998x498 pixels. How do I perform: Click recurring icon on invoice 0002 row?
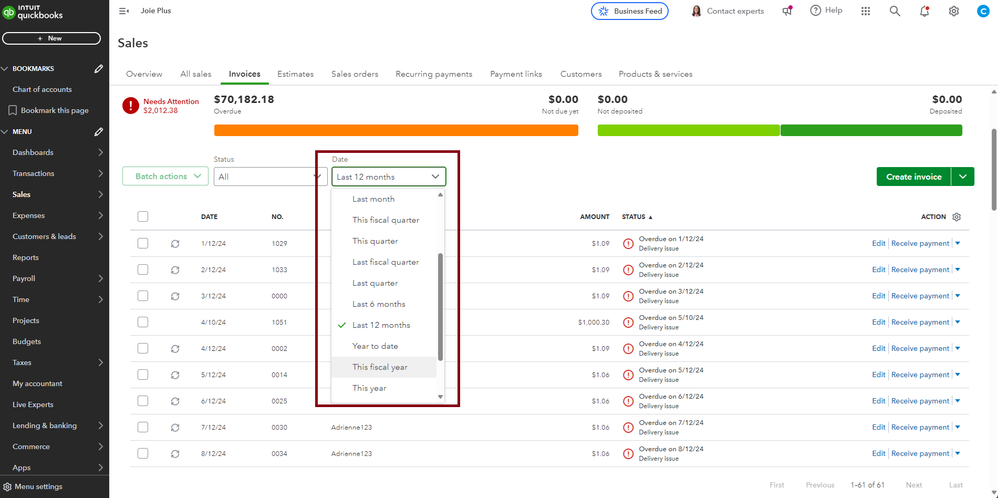(175, 348)
